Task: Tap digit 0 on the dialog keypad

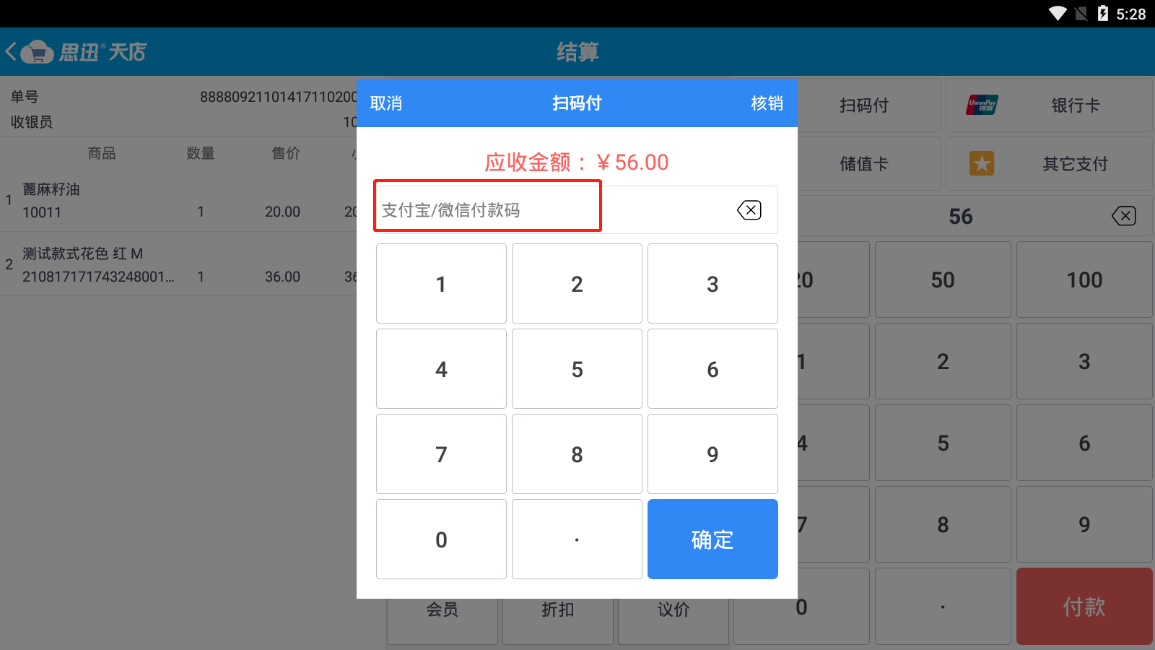Action: (x=441, y=539)
